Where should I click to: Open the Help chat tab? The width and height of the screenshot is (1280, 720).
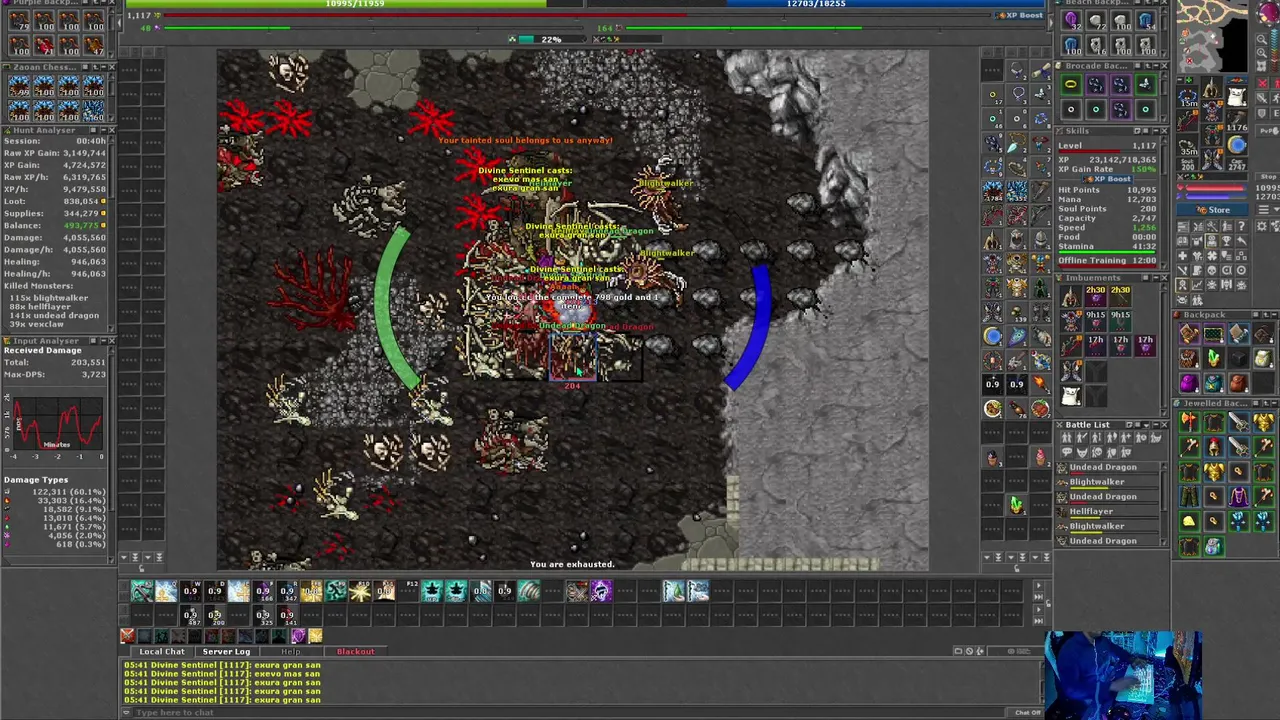click(290, 652)
